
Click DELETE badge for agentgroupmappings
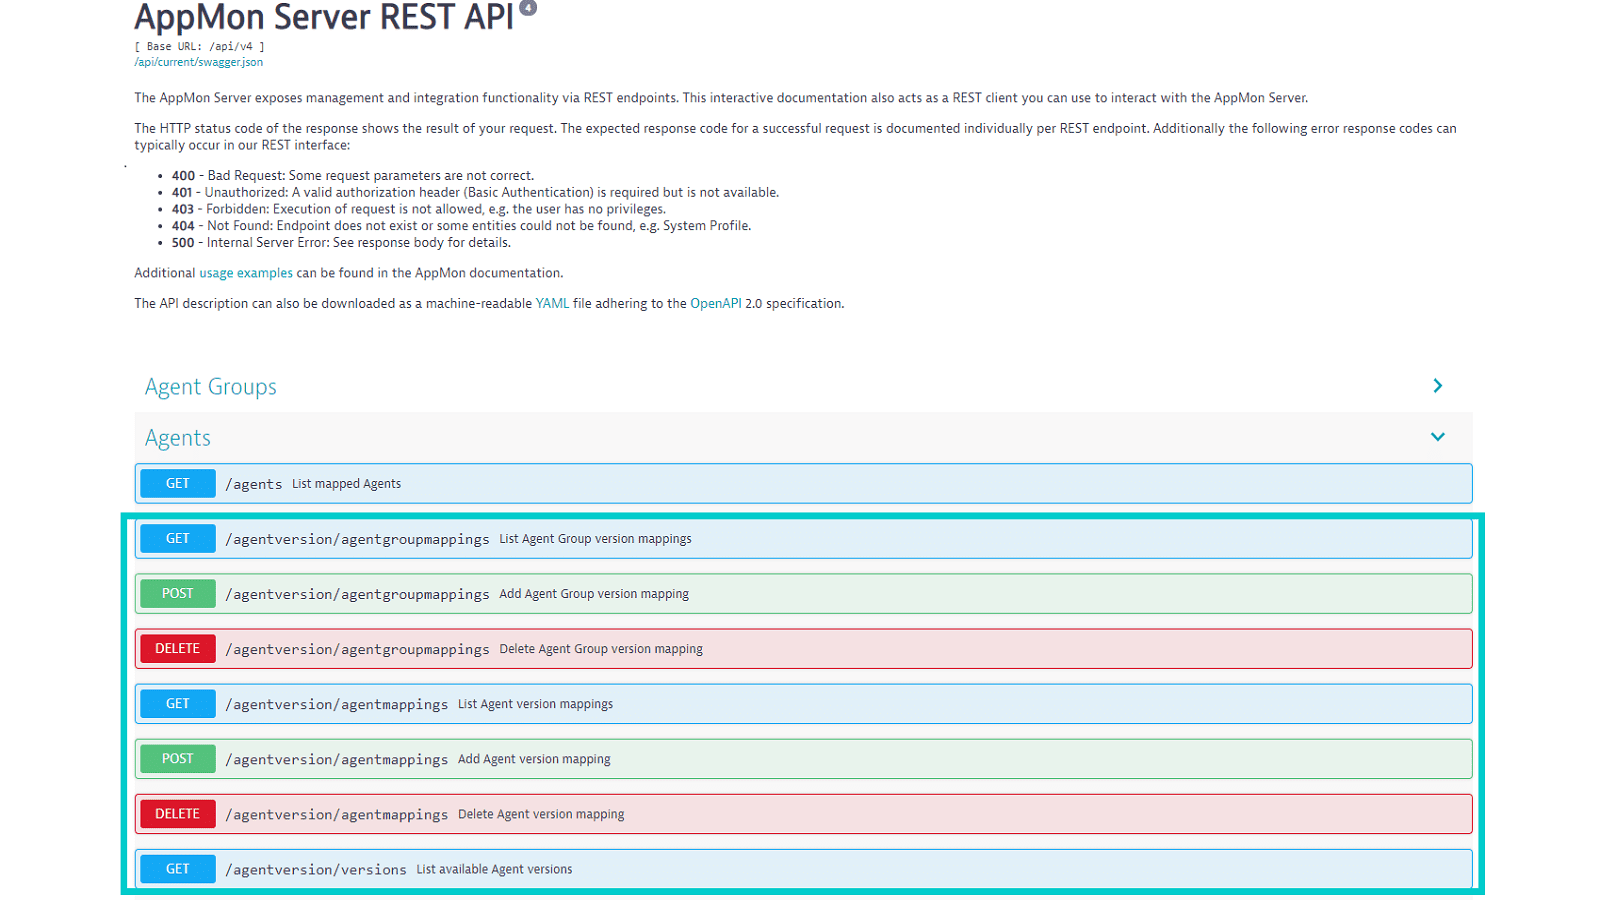(178, 648)
